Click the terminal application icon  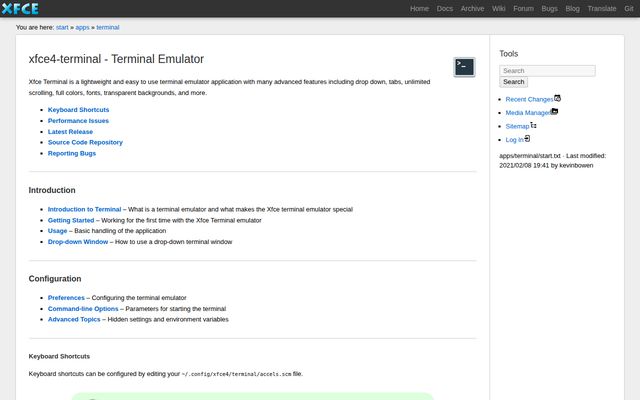[464, 67]
